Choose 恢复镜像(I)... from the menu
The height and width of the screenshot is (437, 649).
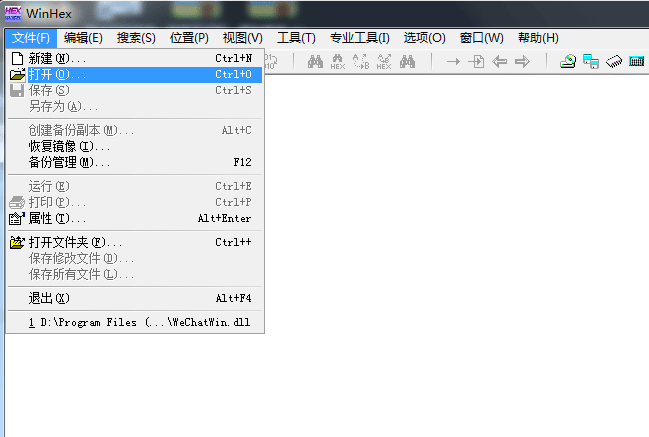[x=135, y=146]
